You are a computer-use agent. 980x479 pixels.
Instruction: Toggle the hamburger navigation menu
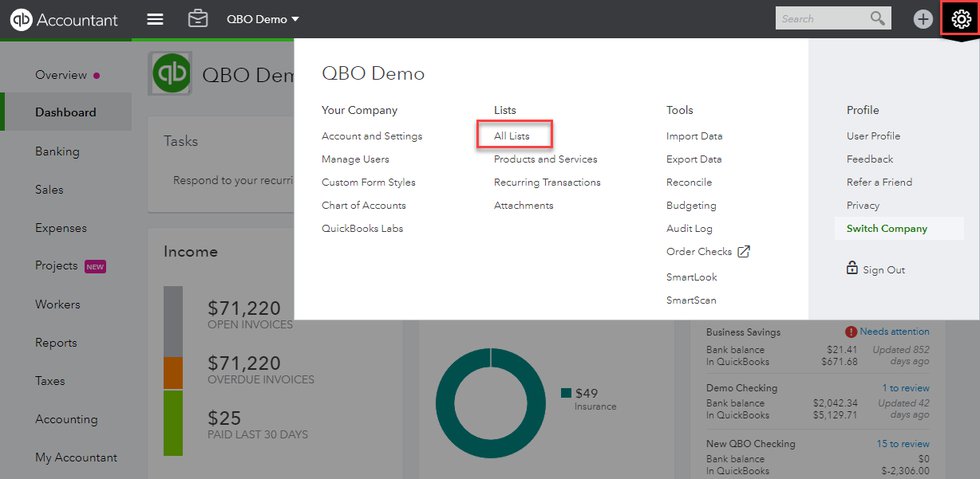pos(154,19)
